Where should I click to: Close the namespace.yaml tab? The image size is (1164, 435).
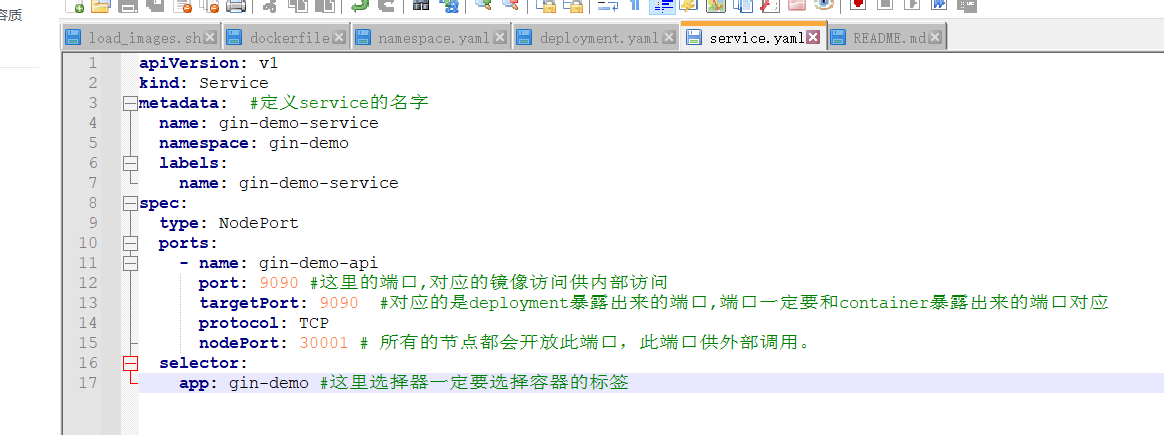pos(500,38)
